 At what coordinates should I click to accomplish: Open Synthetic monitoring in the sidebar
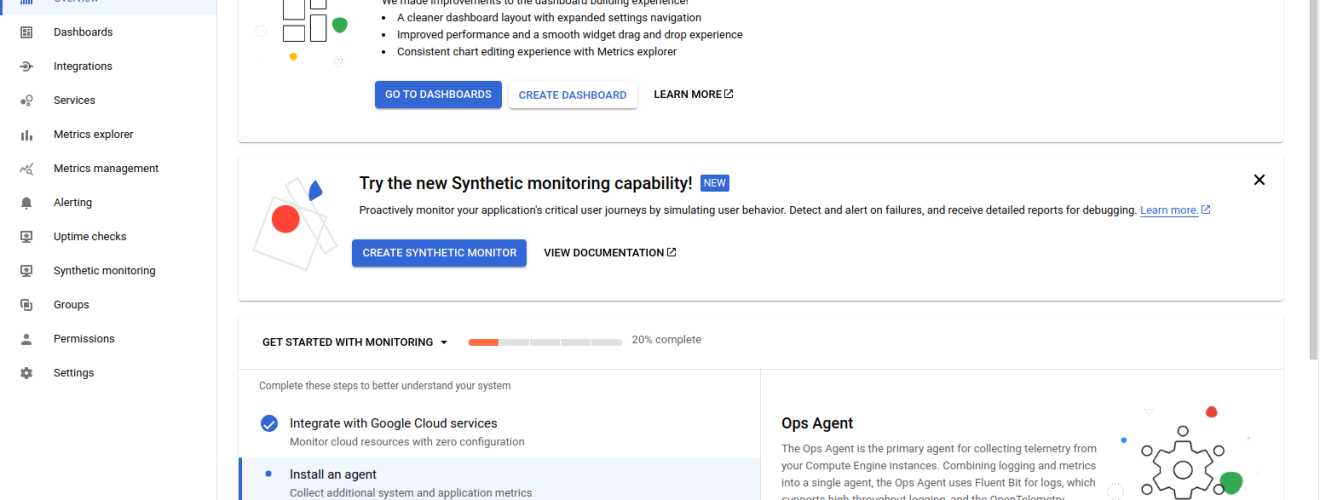tap(104, 270)
